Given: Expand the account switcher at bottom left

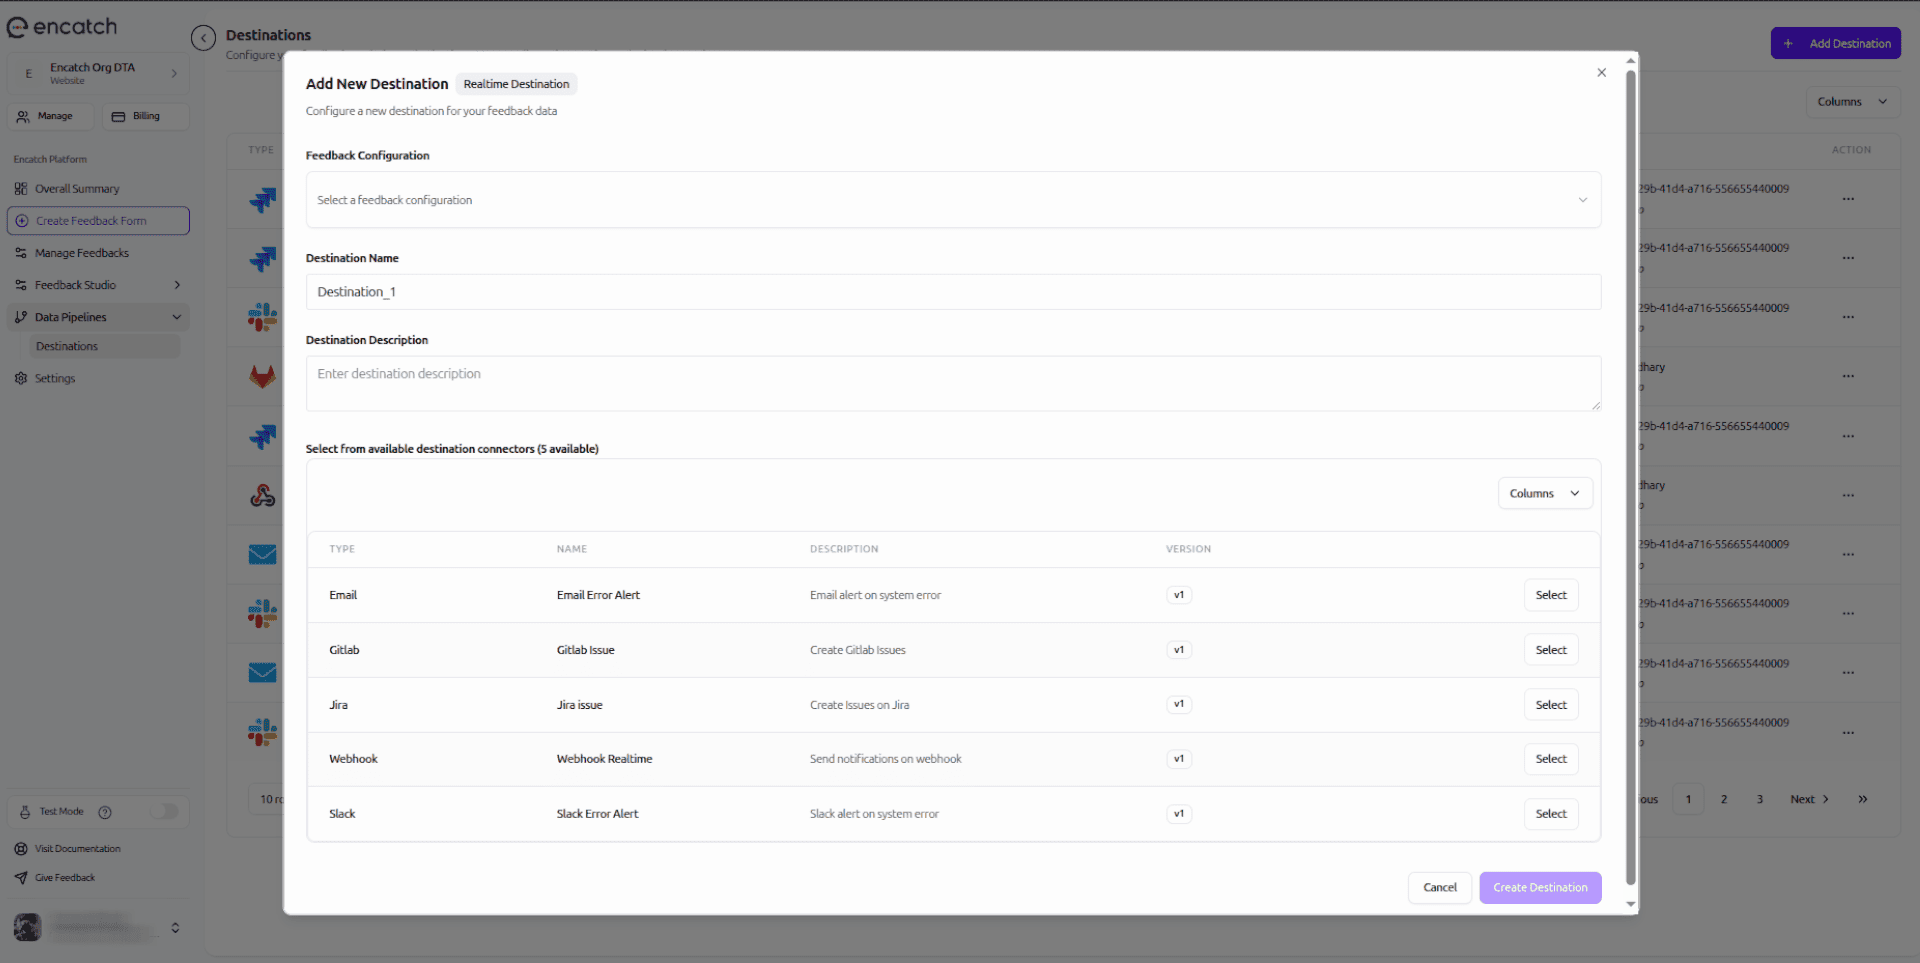Looking at the screenshot, I should pyautogui.click(x=175, y=928).
